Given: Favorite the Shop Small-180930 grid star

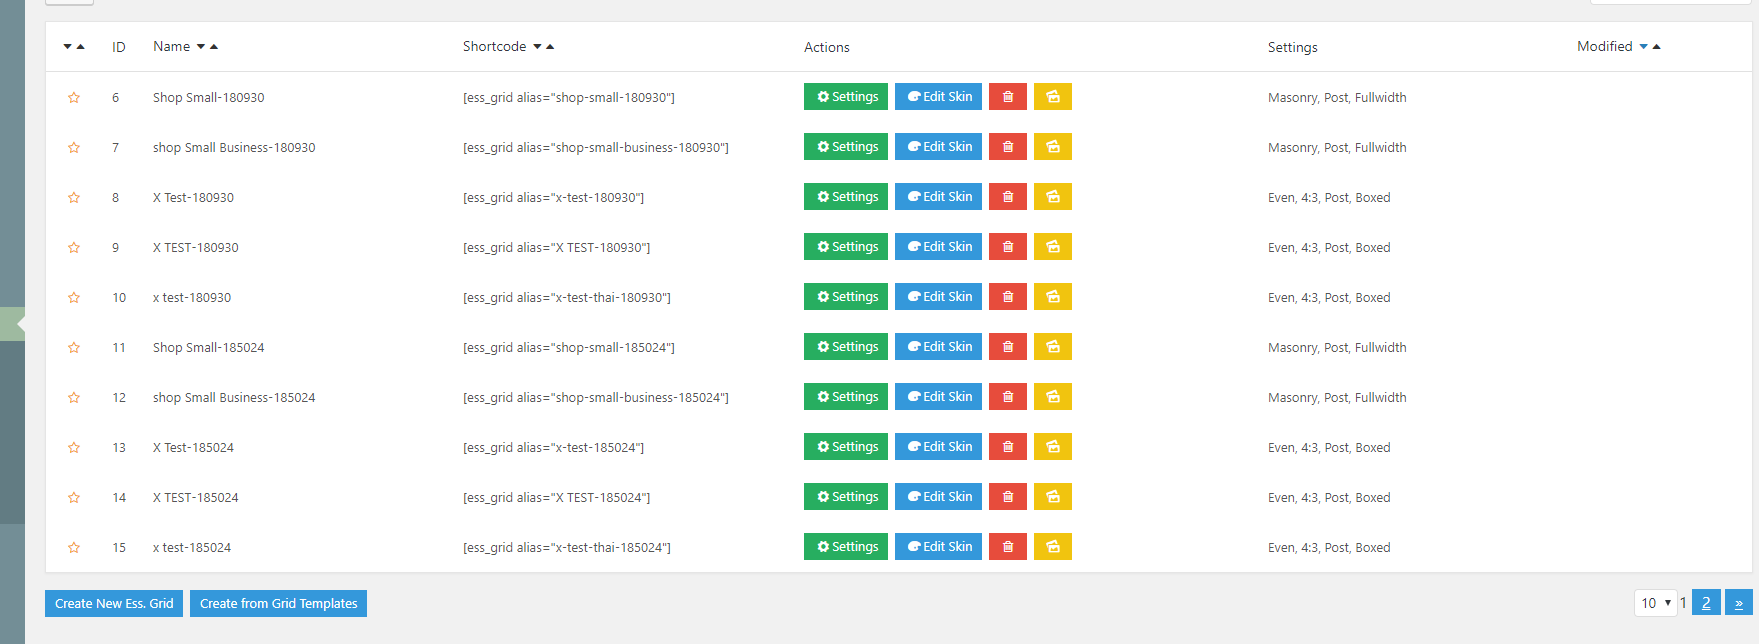Looking at the screenshot, I should 74,98.
